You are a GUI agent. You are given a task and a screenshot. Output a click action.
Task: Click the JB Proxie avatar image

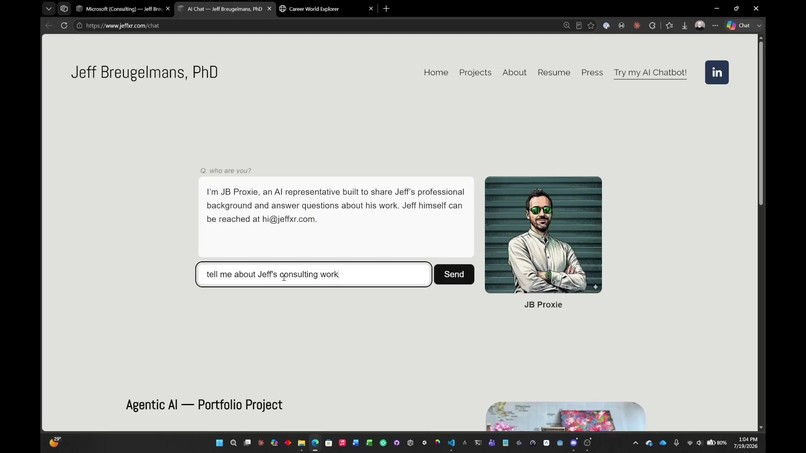click(543, 235)
